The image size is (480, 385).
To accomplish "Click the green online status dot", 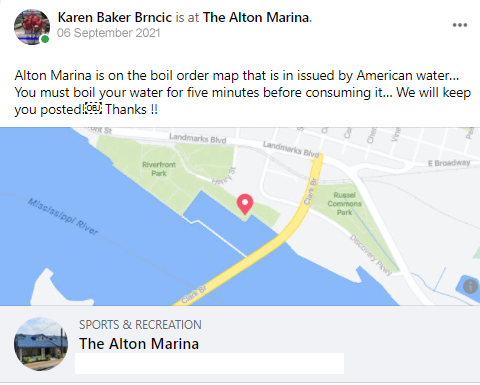I will pyautogui.click(x=45, y=39).
